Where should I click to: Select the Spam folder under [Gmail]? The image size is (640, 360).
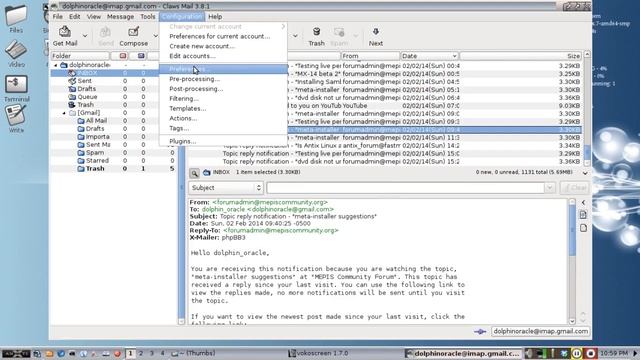95,153
